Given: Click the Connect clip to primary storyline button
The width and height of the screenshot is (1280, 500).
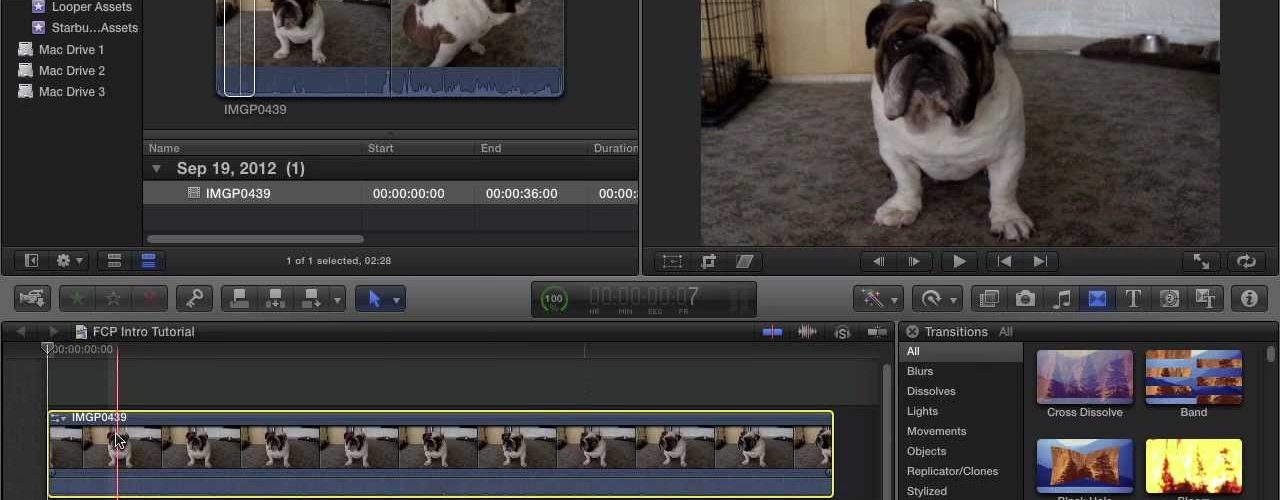Looking at the screenshot, I should tap(239, 298).
